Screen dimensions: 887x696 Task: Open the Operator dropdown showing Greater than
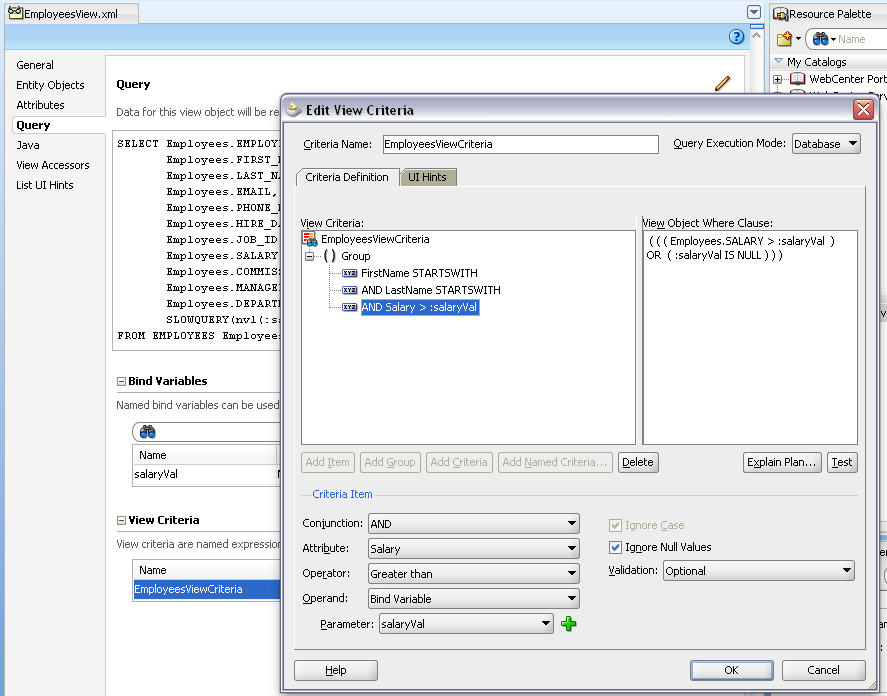click(x=473, y=573)
